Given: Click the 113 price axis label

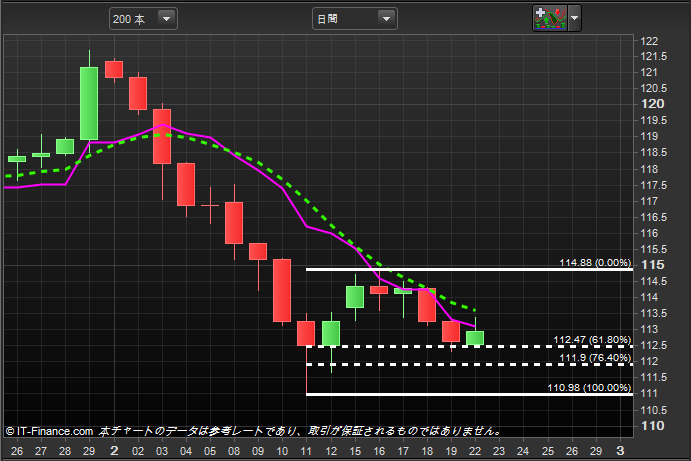Looking at the screenshot, I should [649, 329].
